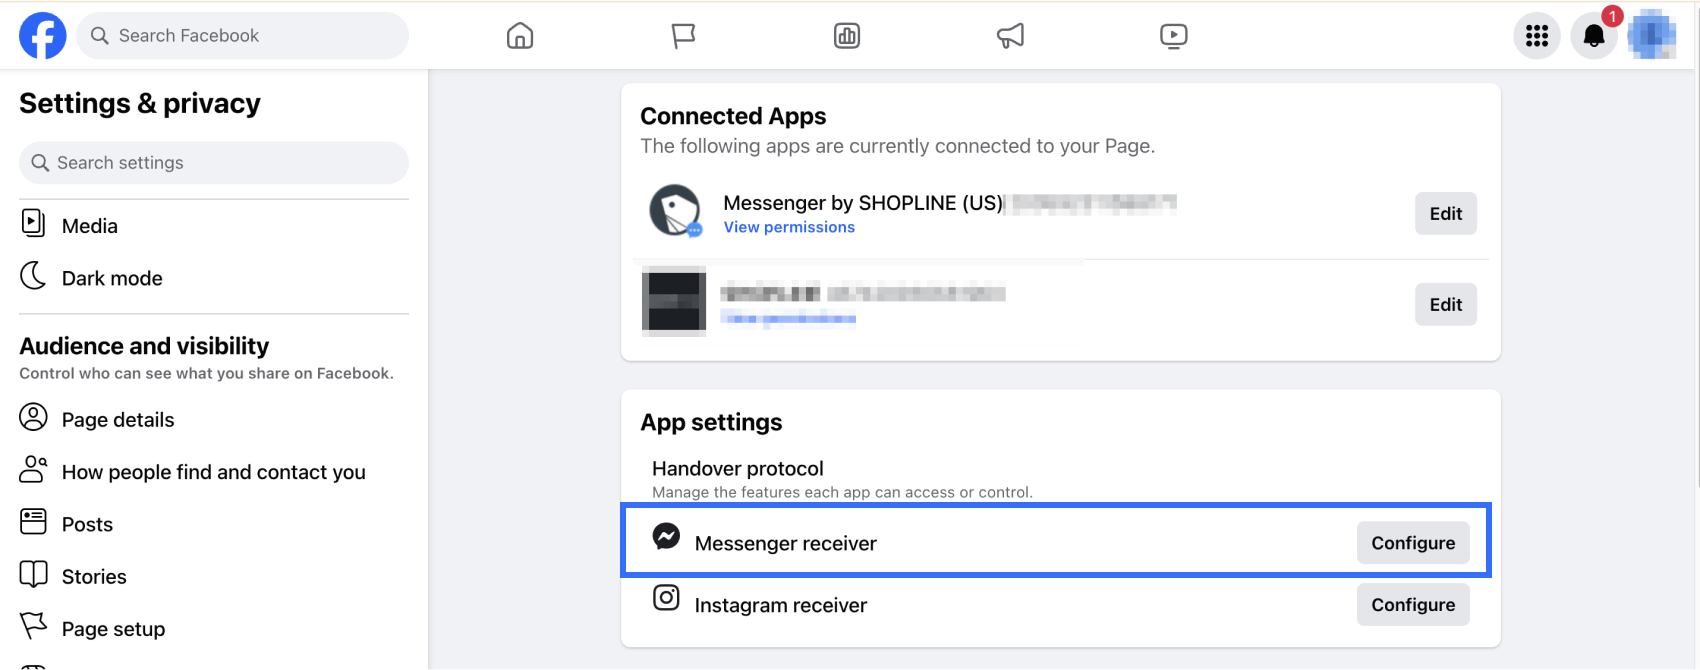Configure the Instagram receiver
This screenshot has height=670, width=1700.
tap(1413, 605)
